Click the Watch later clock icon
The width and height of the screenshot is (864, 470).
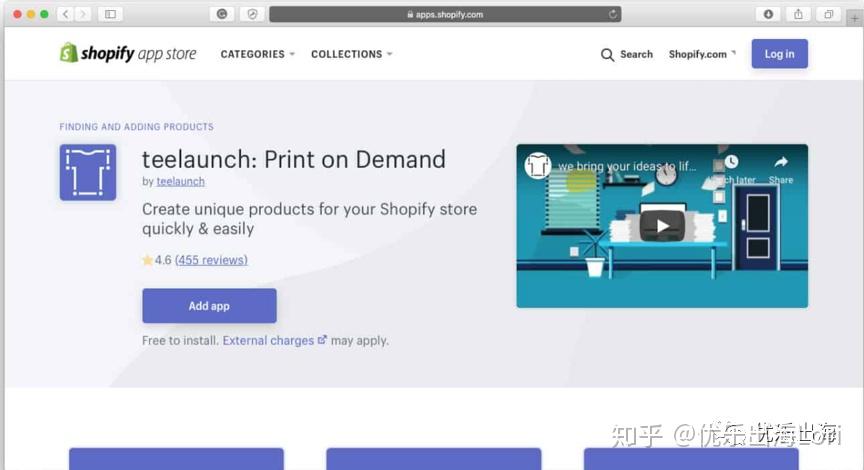tap(731, 162)
